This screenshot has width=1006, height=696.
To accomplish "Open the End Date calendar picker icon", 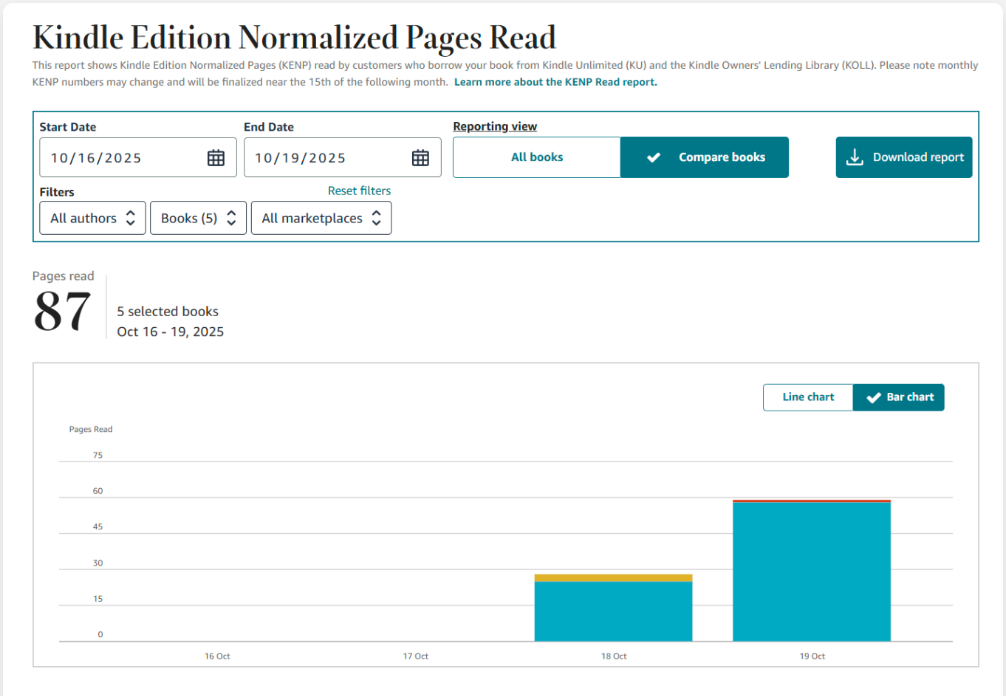I will click(x=420, y=158).
